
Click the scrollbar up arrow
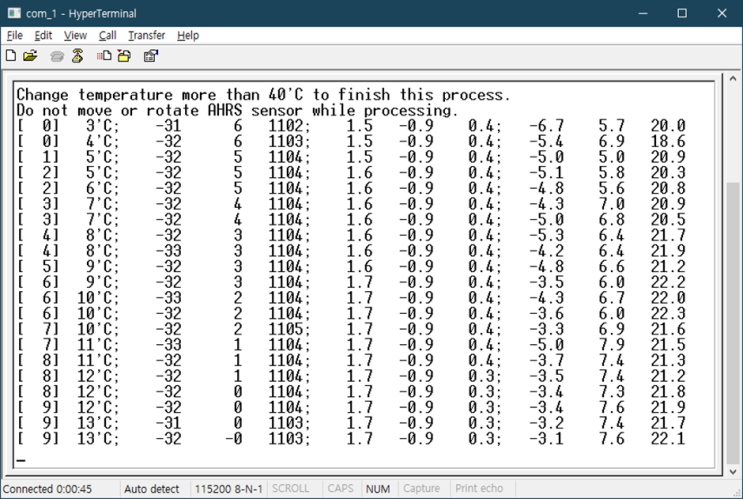click(733, 79)
